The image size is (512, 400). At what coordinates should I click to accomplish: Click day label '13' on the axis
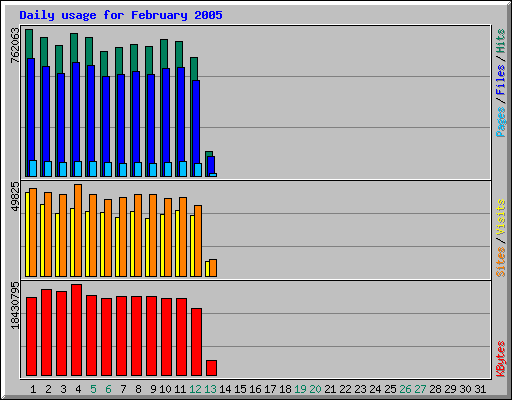click(210, 389)
